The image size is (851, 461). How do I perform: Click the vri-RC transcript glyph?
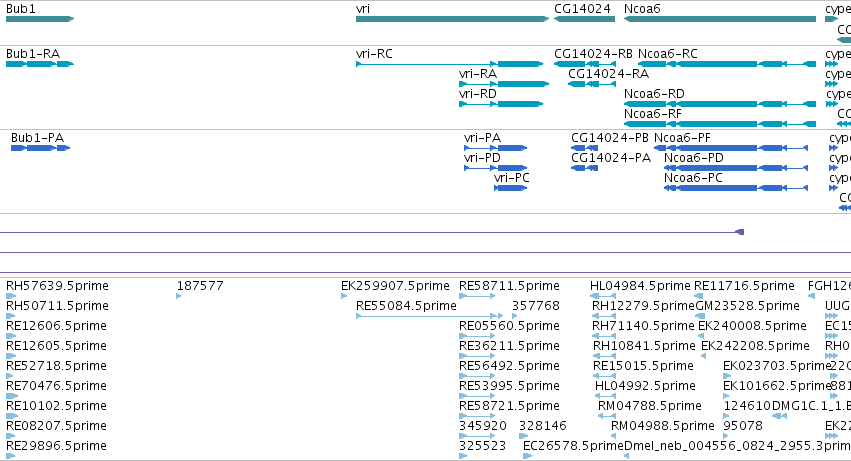[449, 64]
